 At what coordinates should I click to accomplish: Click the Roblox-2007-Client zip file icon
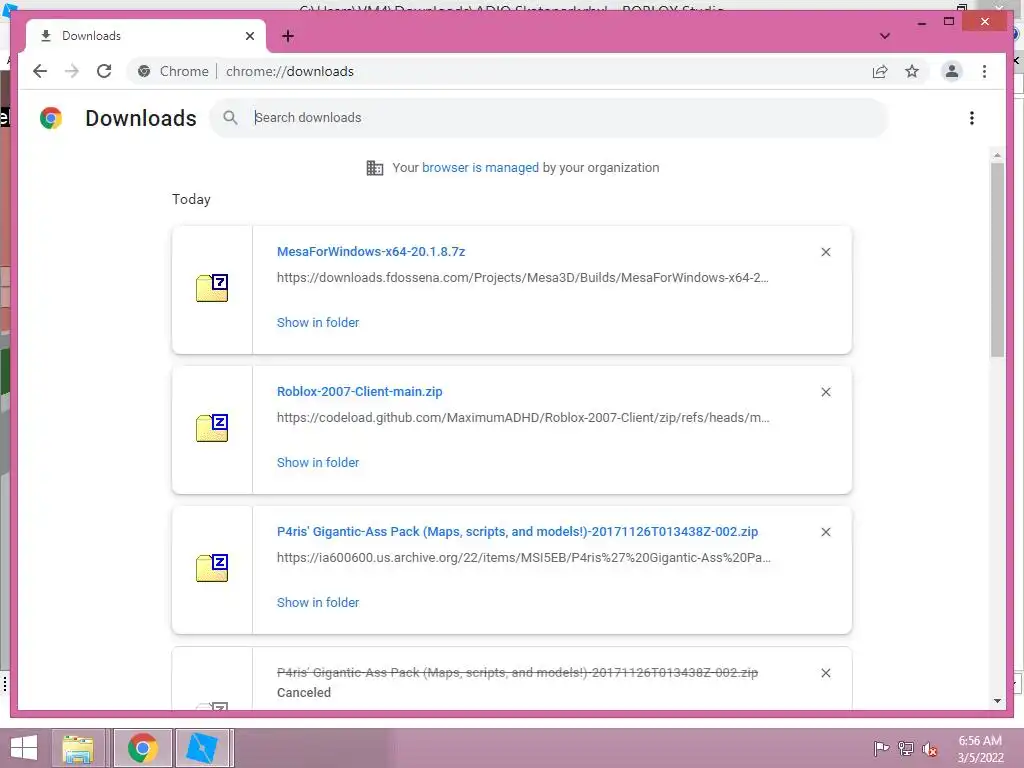pos(212,428)
